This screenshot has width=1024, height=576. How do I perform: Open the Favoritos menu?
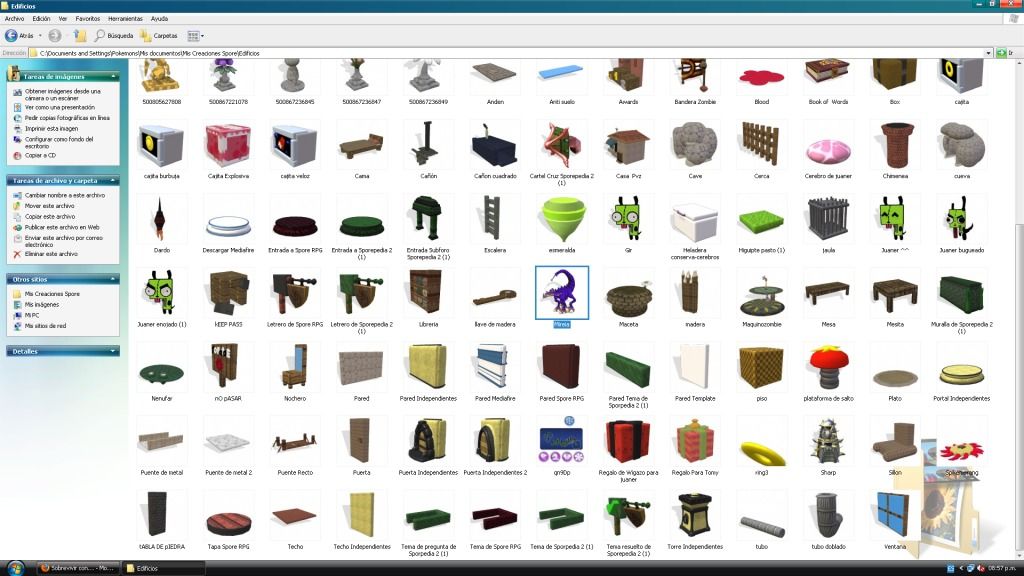pyautogui.click(x=88, y=19)
